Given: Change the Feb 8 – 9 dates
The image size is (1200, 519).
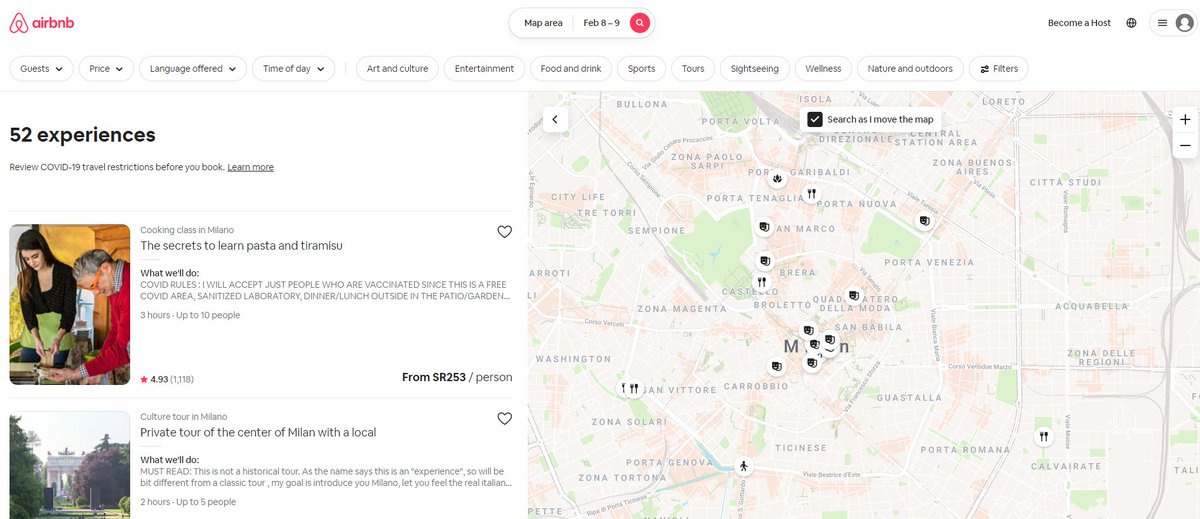Looking at the screenshot, I should (x=601, y=23).
